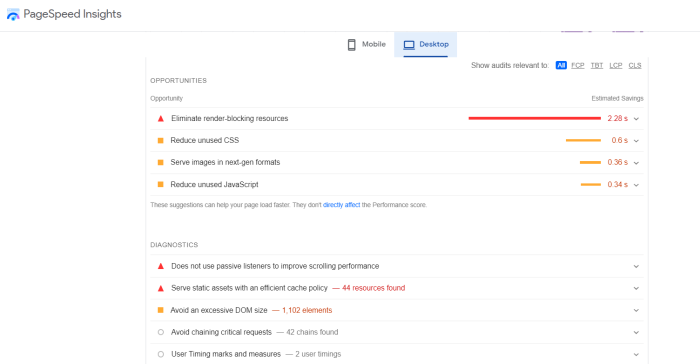Switch to the Mobile tab
The height and width of the screenshot is (364, 700).
click(367, 44)
